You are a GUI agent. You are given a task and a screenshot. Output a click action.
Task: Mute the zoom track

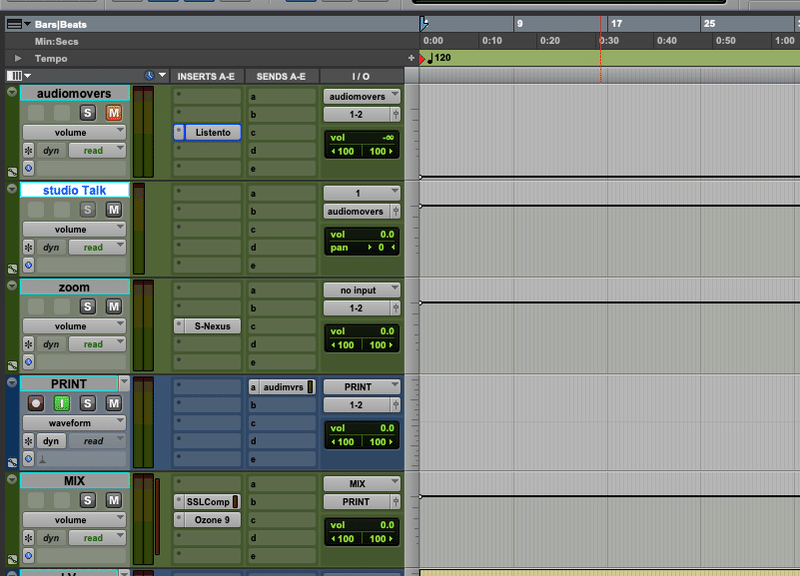tap(113, 307)
